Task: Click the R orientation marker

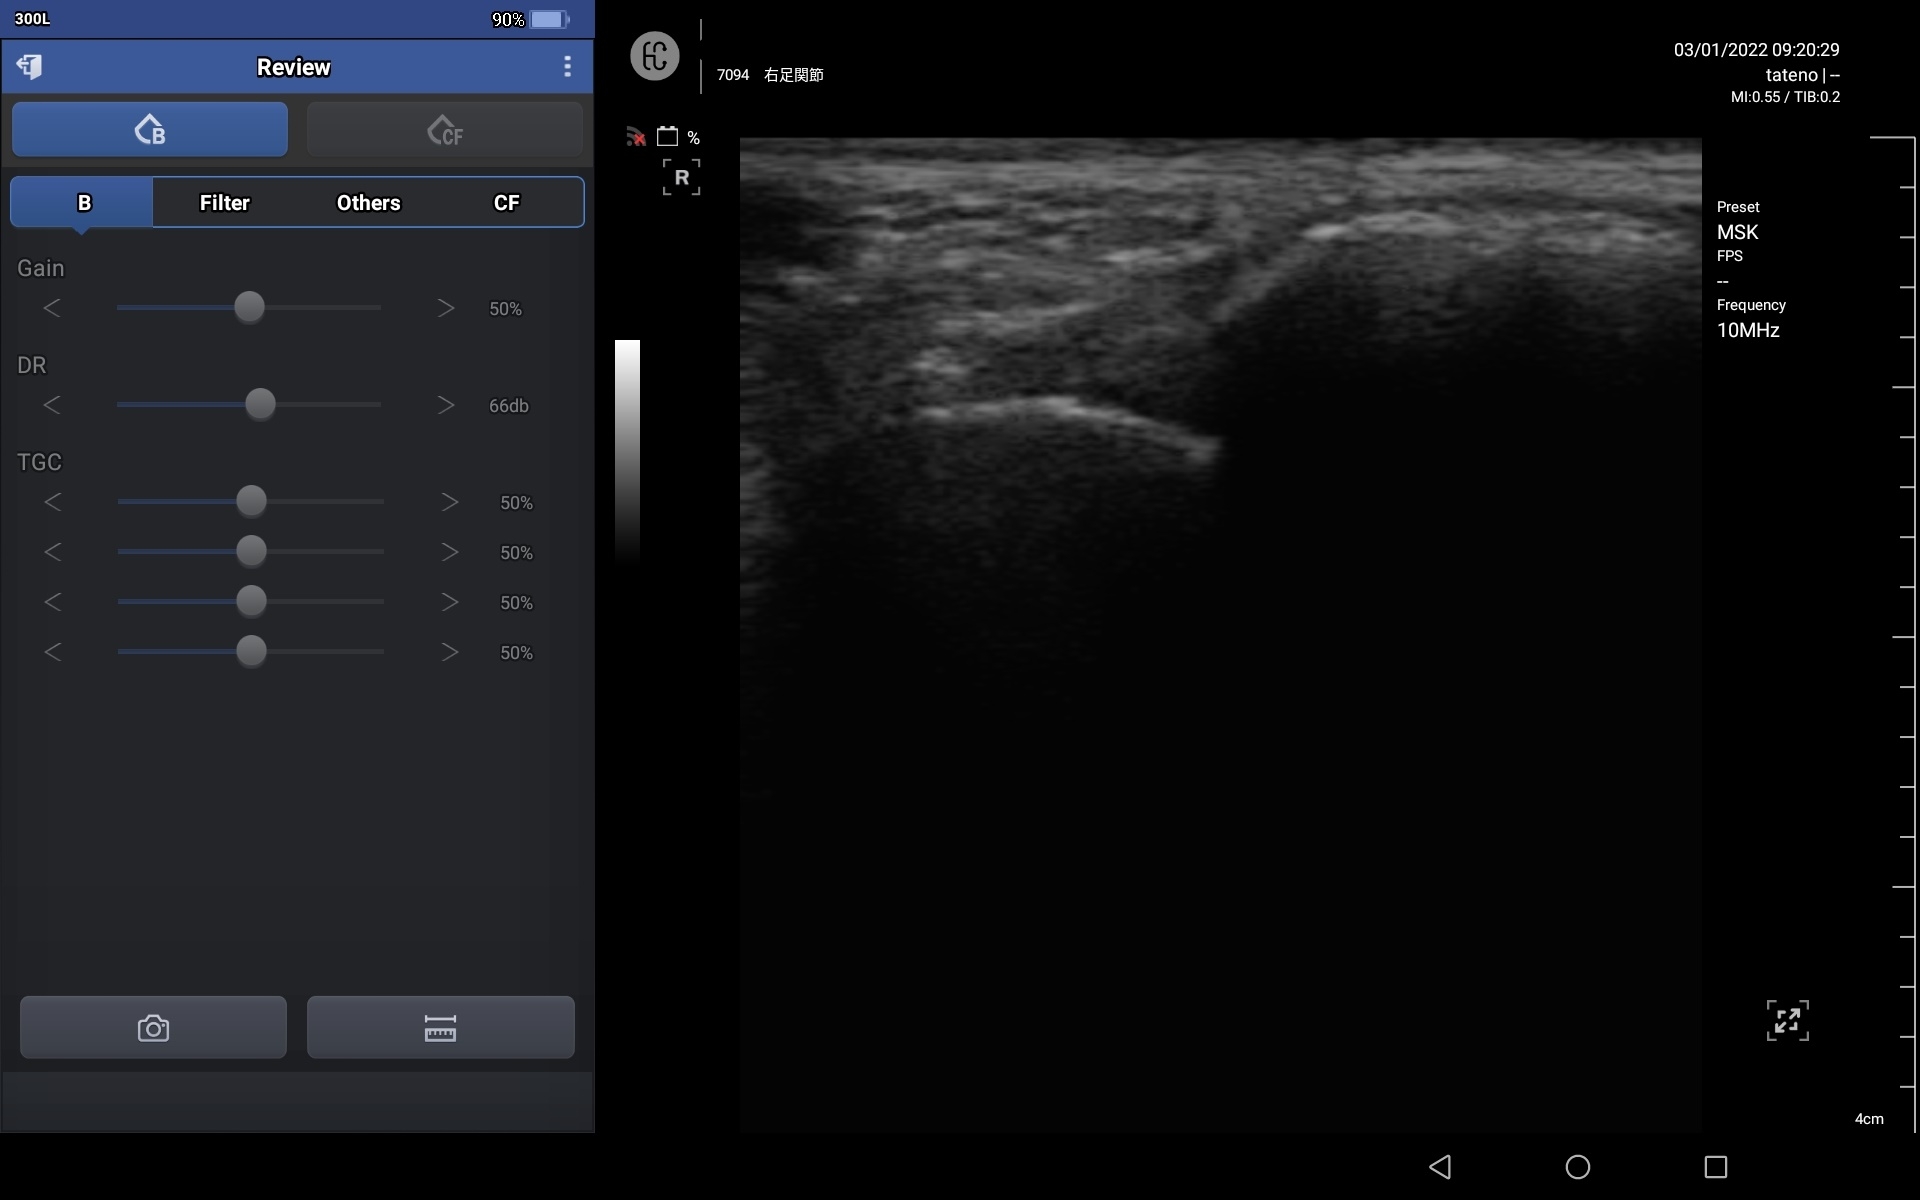Action: pyautogui.click(x=681, y=177)
